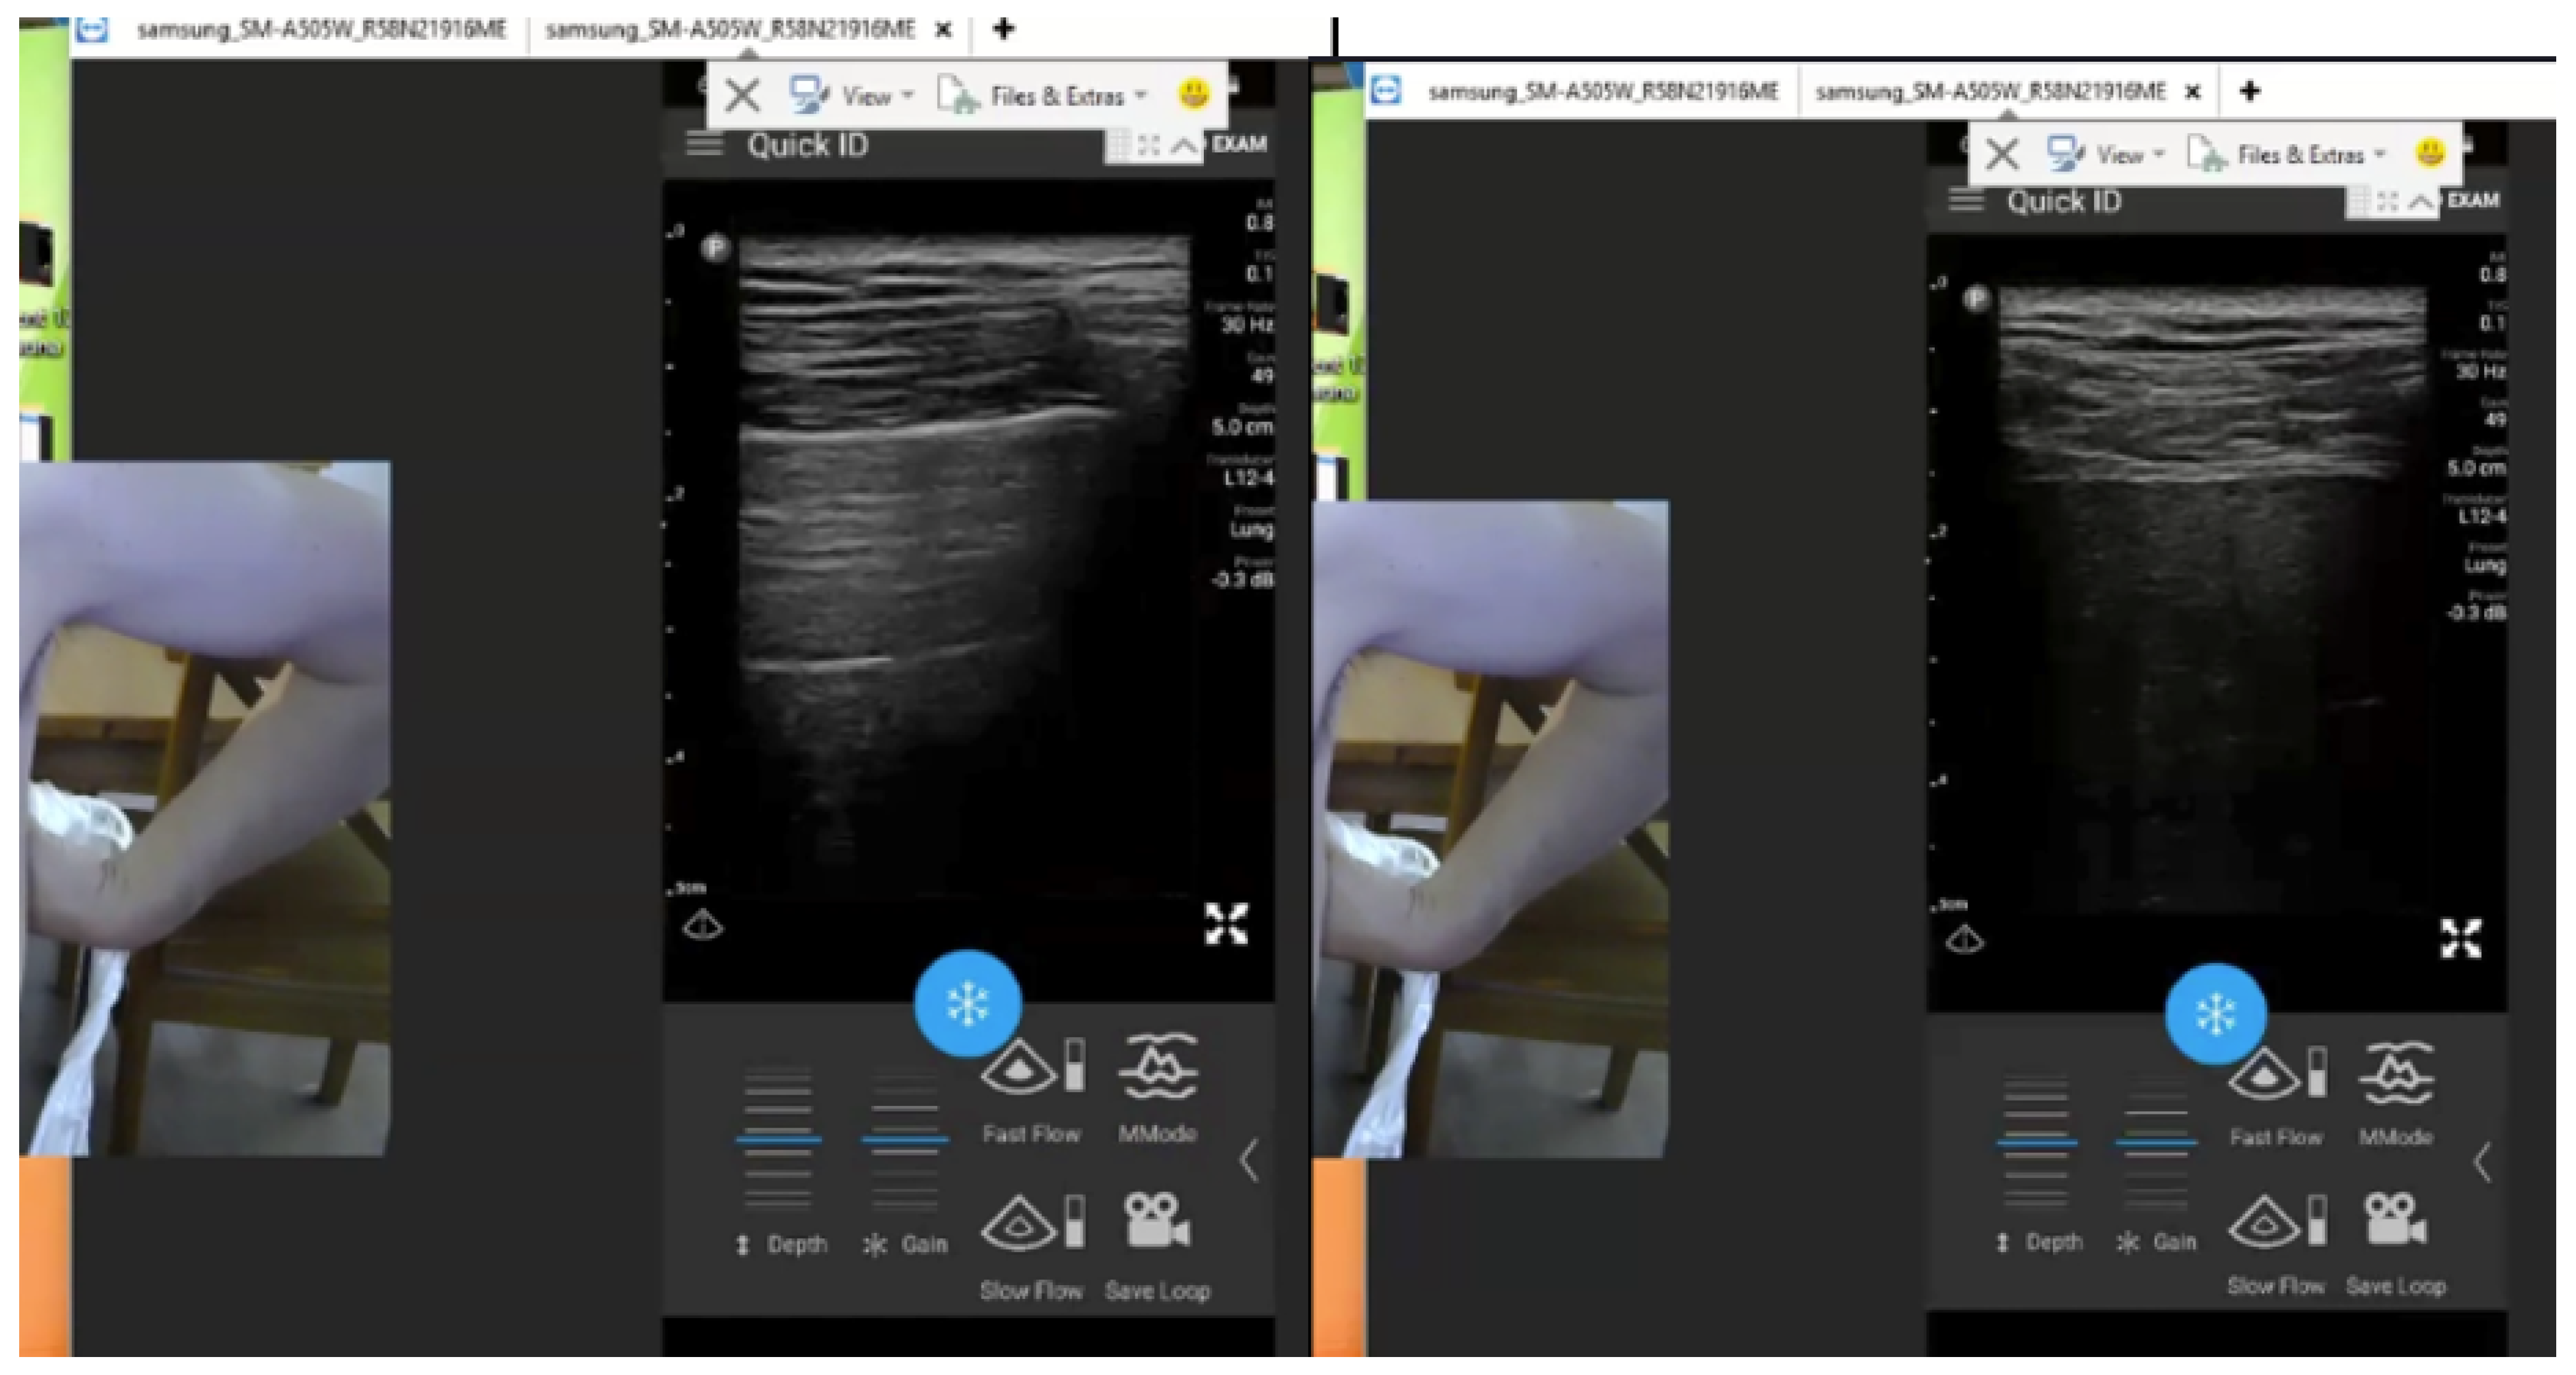Open the Quick ID hamburger menu in left window
This screenshot has width=2576, height=1375.
pos(704,145)
